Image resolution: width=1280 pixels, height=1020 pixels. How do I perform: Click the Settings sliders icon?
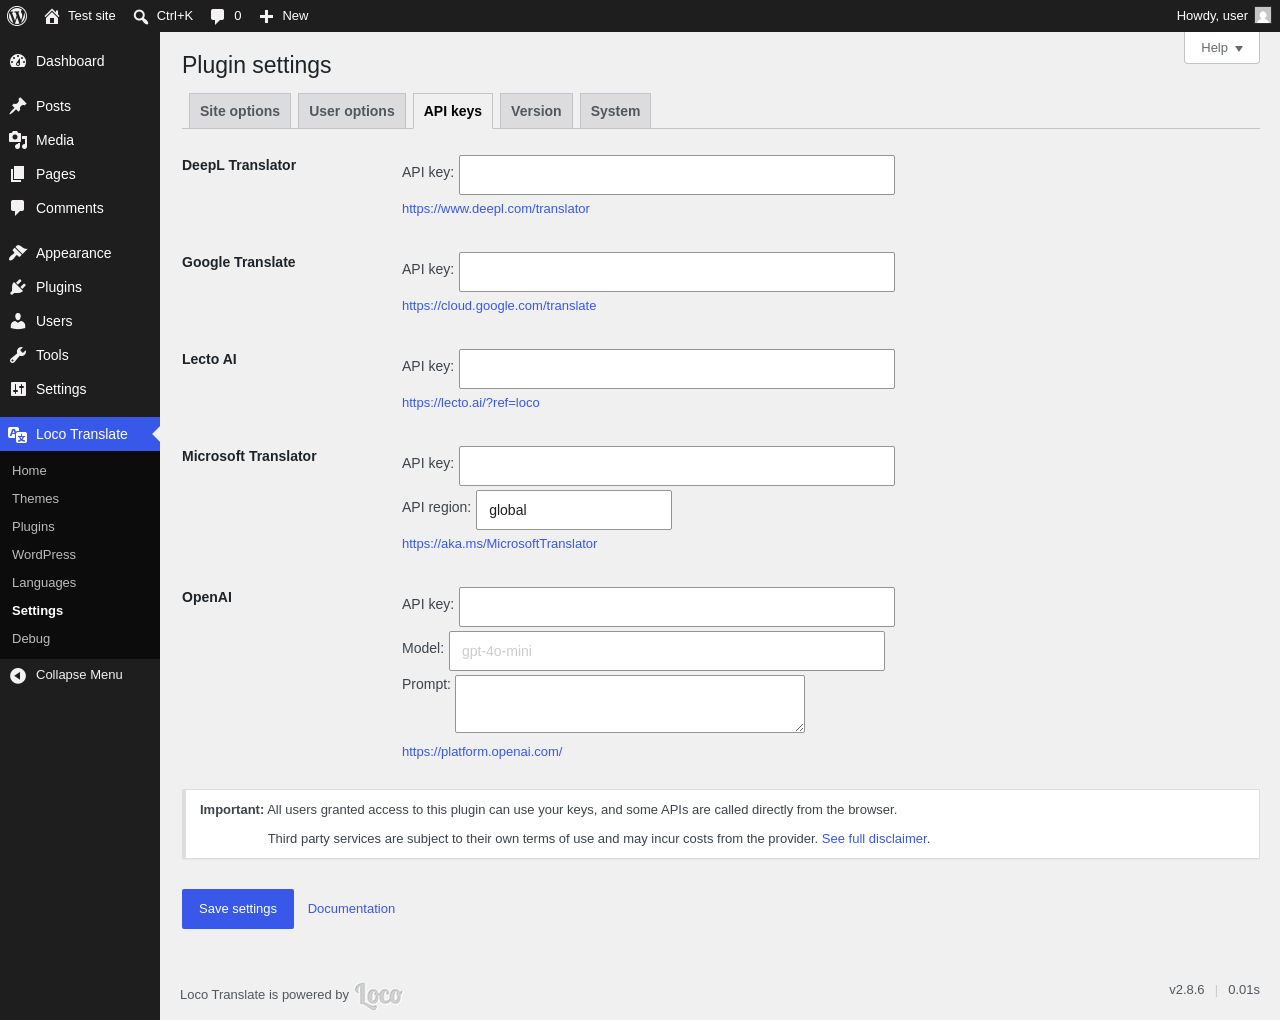pyautogui.click(x=18, y=389)
